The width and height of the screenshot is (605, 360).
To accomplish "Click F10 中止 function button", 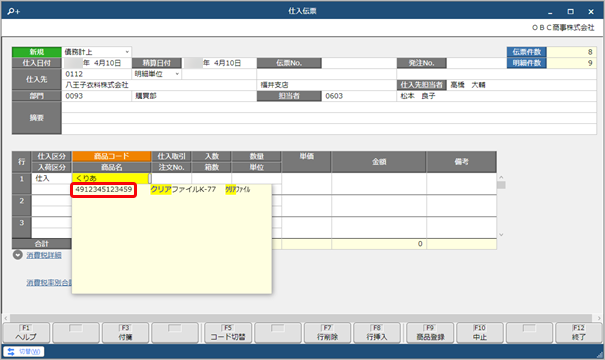I will click(x=480, y=333).
